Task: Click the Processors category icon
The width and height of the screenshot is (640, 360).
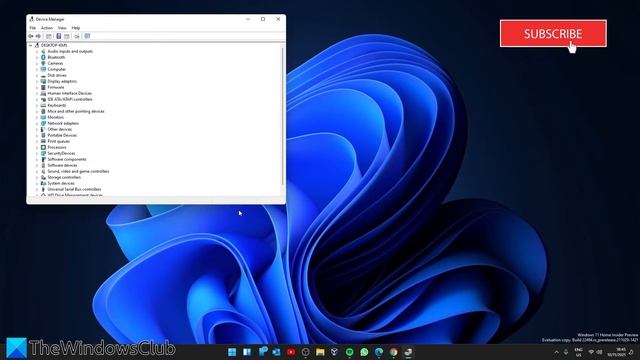Action: [43, 147]
